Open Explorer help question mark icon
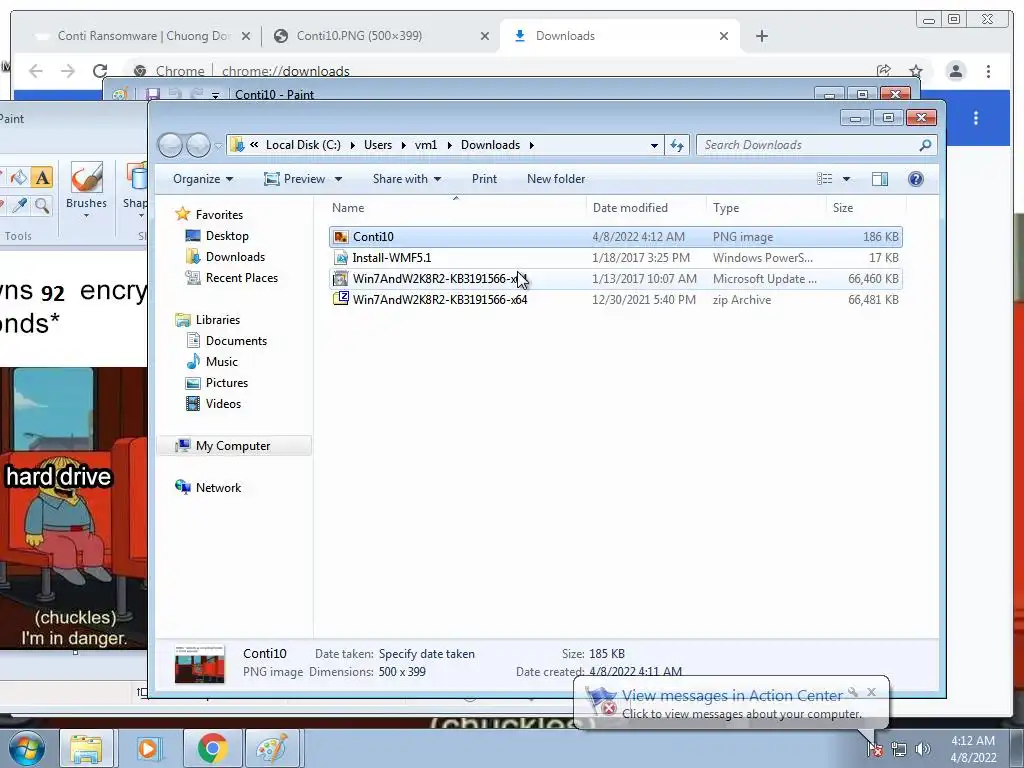 click(x=916, y=179)
